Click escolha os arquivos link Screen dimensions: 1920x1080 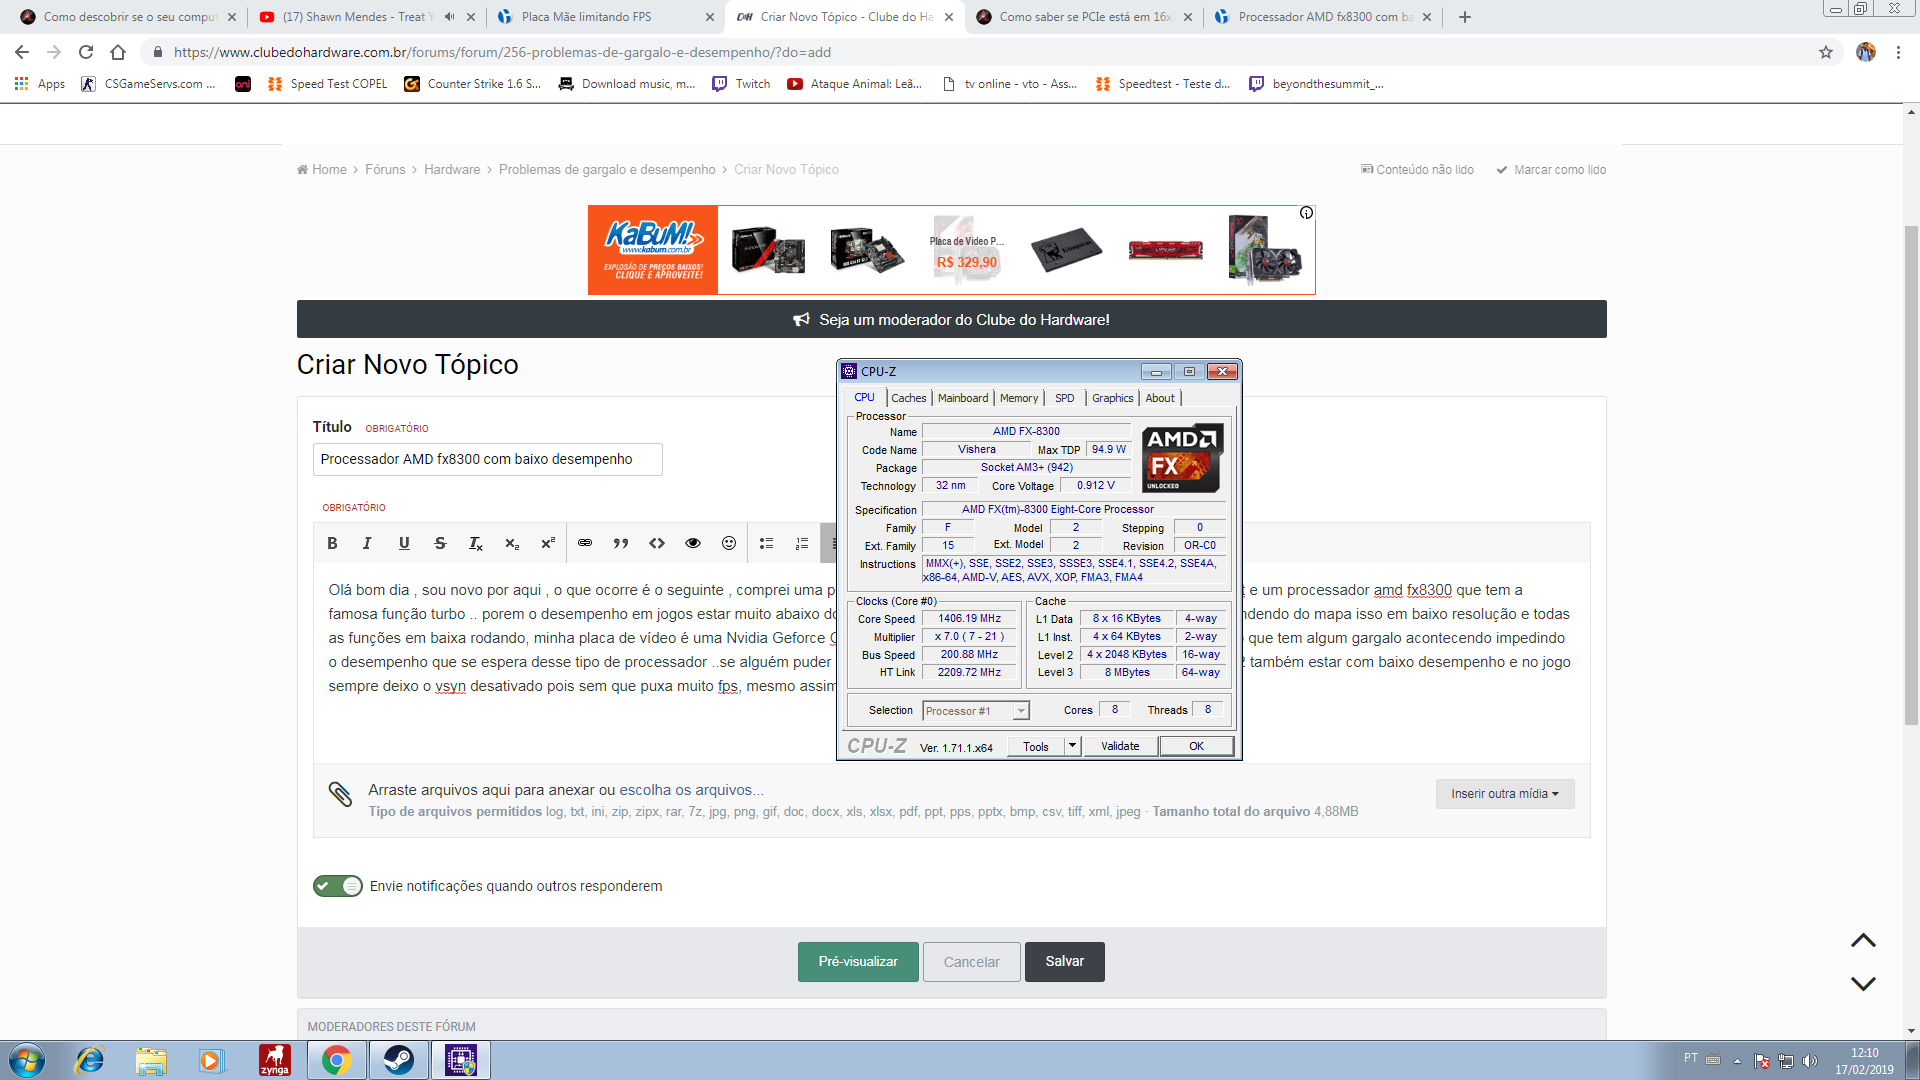coord(691,790)
